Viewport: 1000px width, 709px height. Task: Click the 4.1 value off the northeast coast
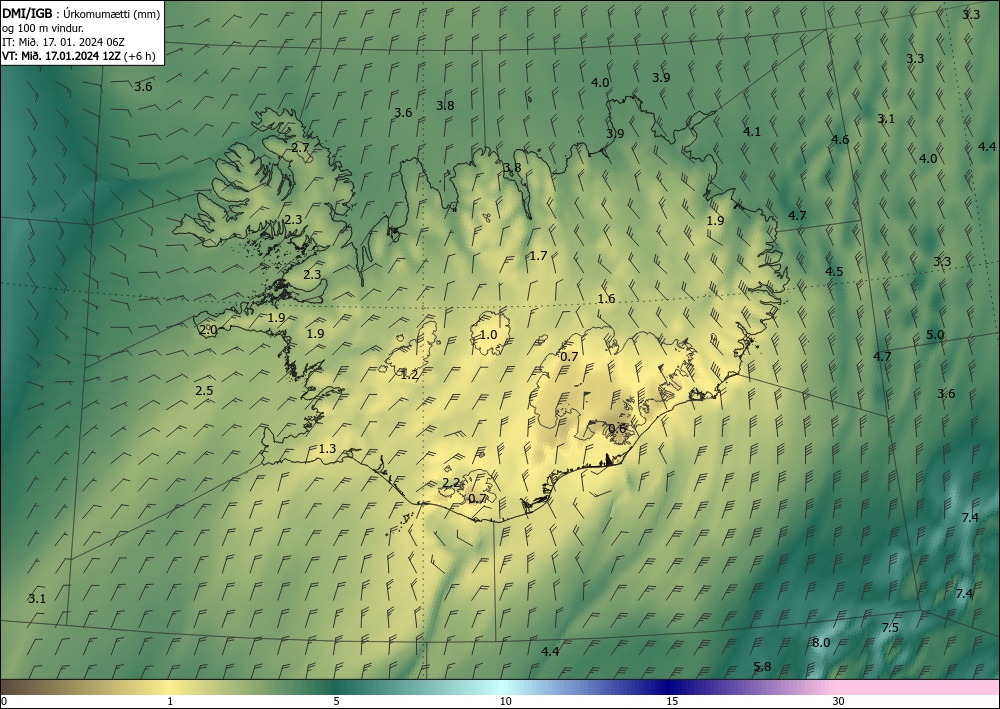752,132
